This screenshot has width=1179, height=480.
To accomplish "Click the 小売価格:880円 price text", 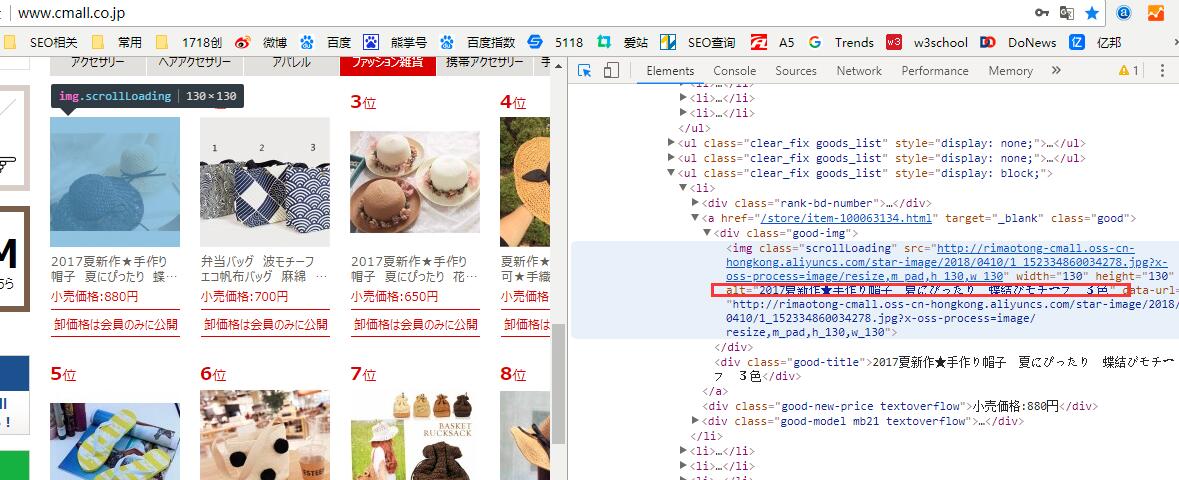I will coord(95,296).
